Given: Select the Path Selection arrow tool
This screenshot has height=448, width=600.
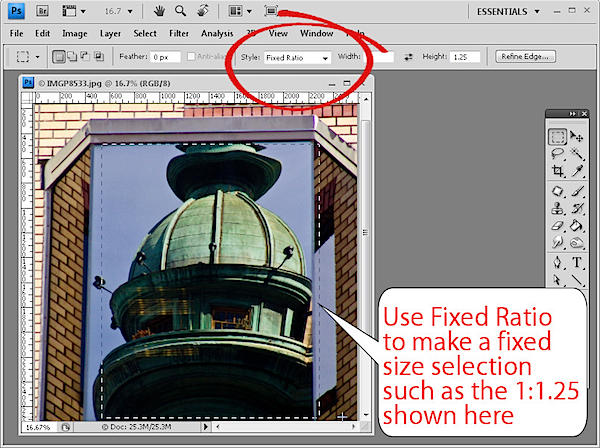Looking at the screenshot, I should (557, 280).
